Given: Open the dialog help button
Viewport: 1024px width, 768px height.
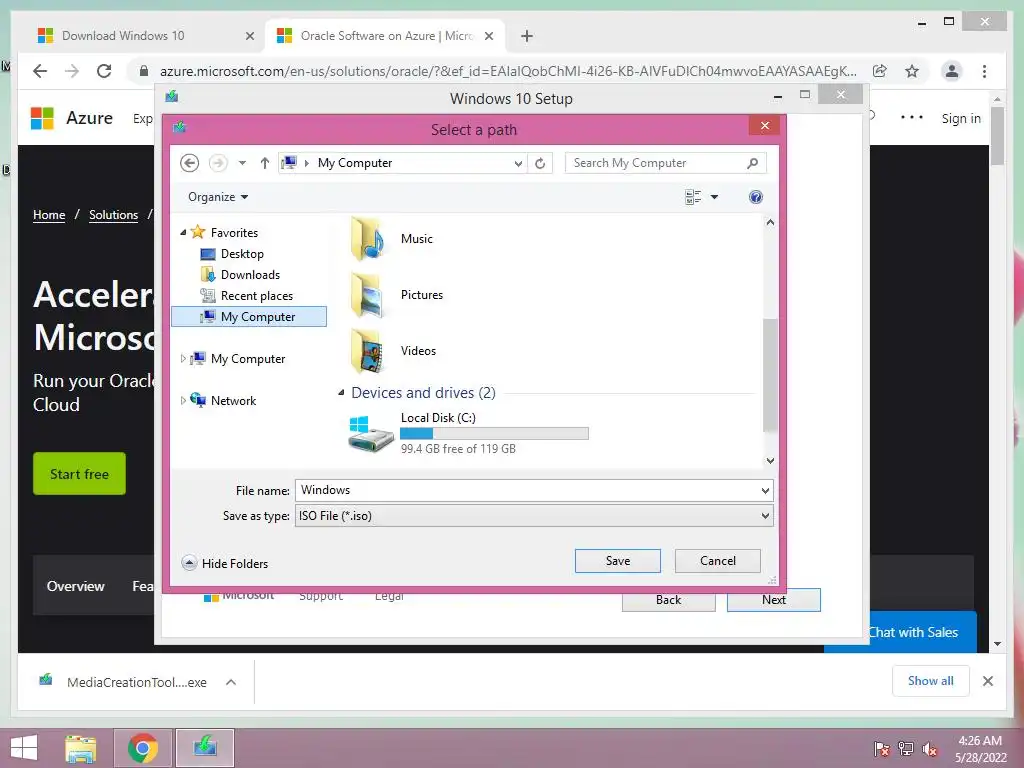Looking at the screenshot, I should click(756, 197).
